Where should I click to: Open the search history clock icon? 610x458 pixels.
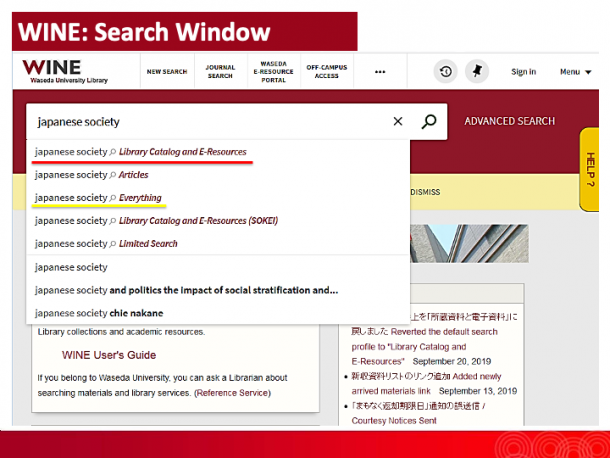pyautogui.click(x=445, y=72)
